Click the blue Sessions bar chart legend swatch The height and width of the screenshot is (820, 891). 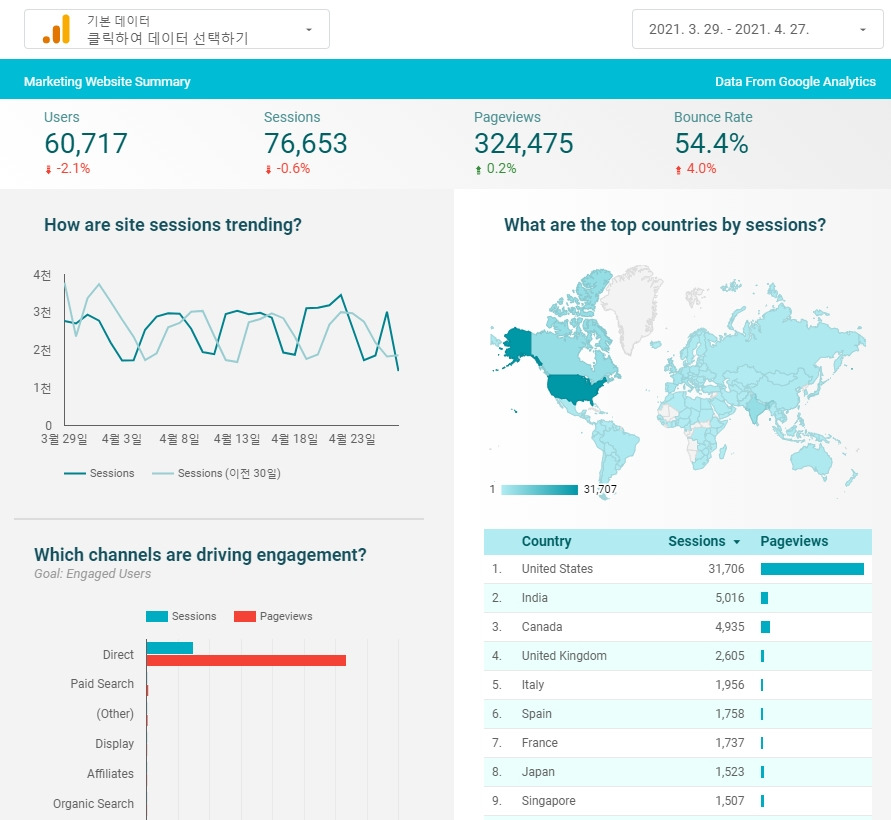point(157,617)
